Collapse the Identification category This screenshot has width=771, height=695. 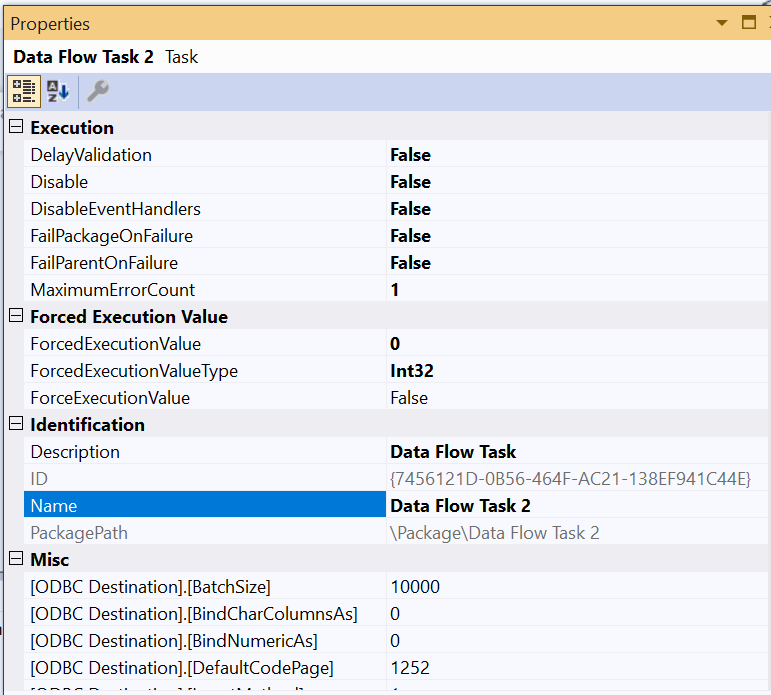[16, 423]
